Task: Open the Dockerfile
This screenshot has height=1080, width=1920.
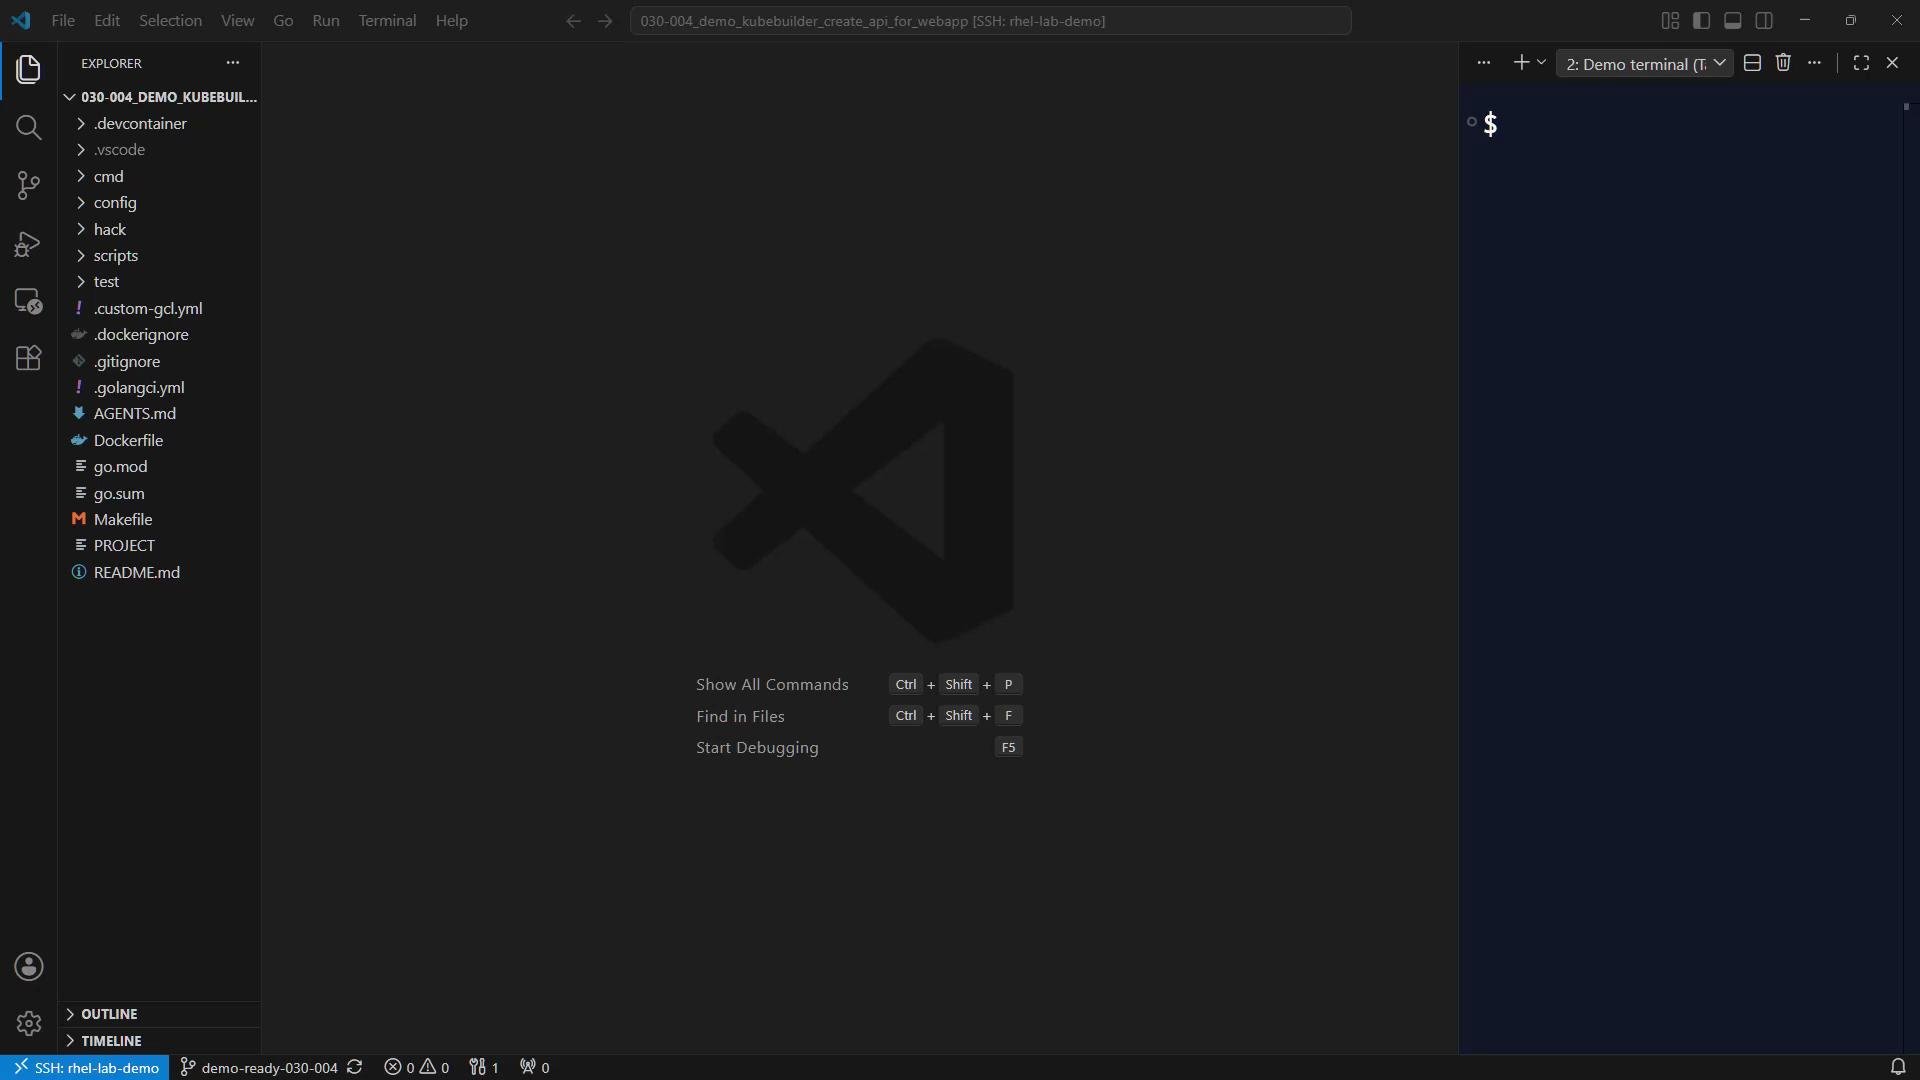Action: [160, 440]
